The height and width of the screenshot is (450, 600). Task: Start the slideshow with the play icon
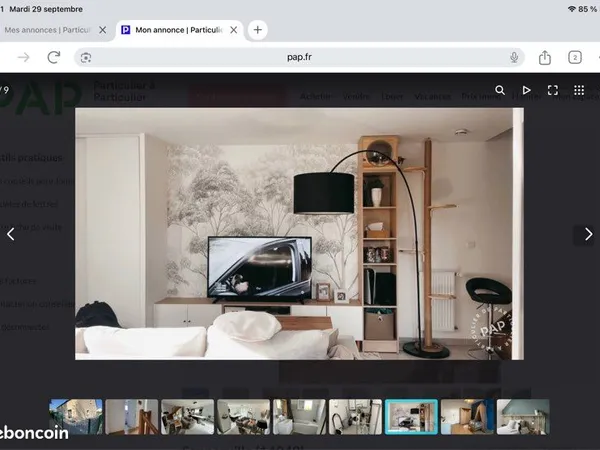click(x=527, y=90)
